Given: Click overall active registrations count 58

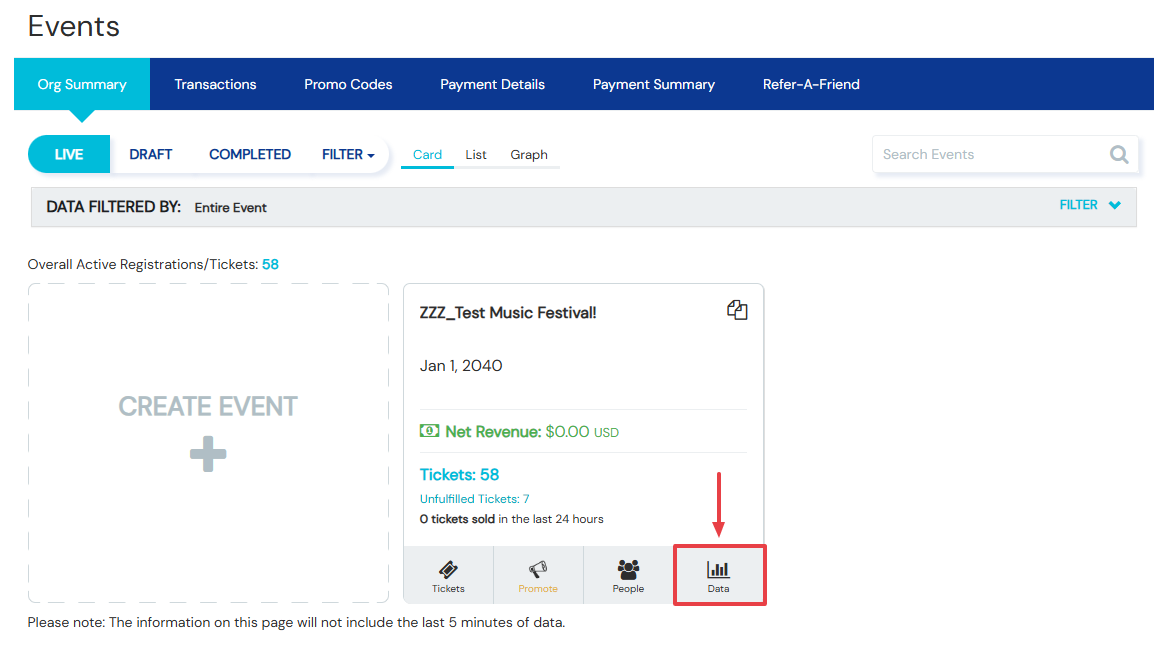Looking at the screenshot, I should point(270,265).
